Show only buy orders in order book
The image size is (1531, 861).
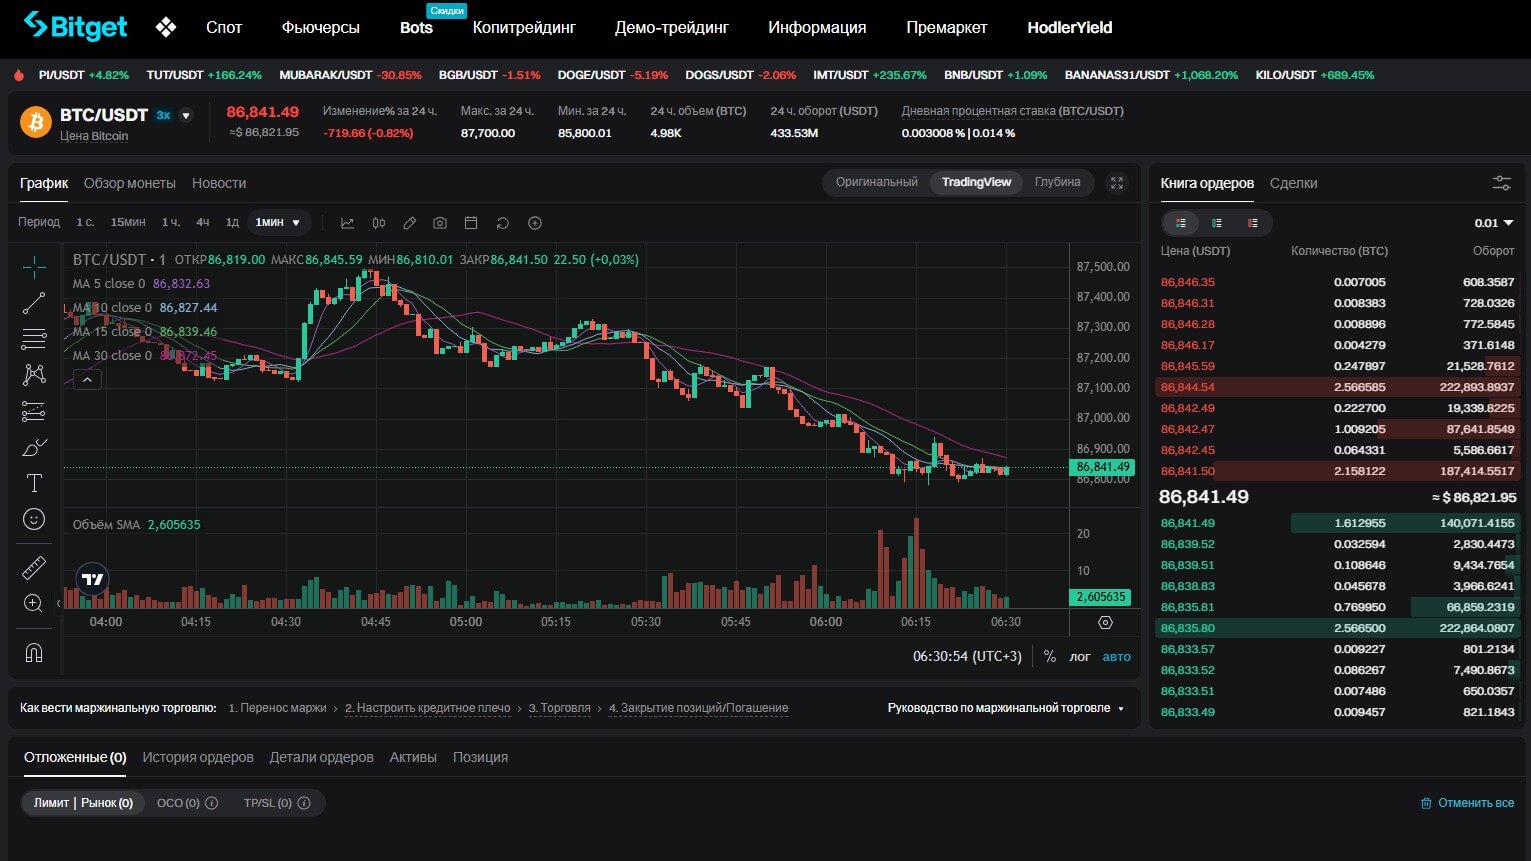coord(1216,223)
